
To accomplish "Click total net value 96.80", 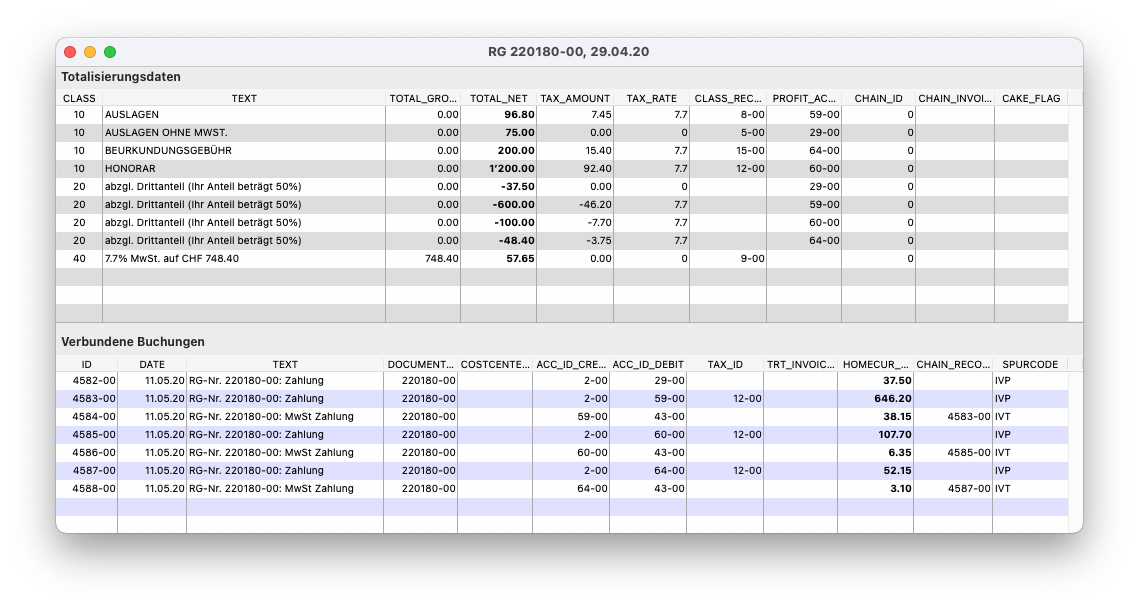I will (519, 115).
